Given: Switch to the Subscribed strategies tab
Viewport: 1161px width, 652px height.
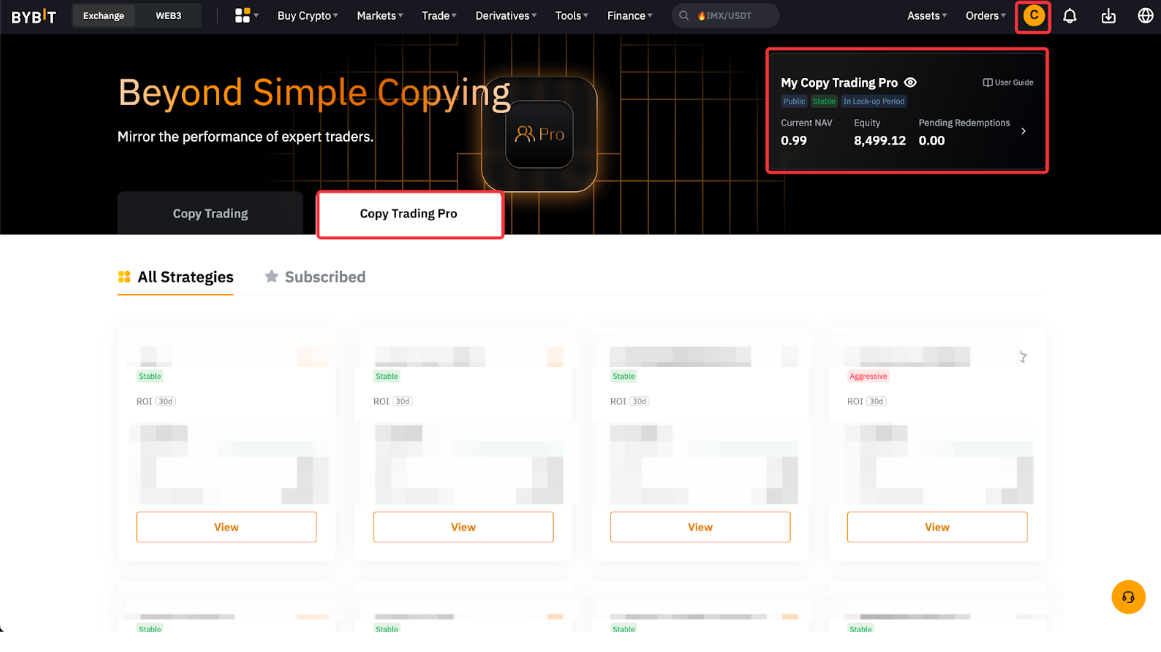Looking at the screenshot, I should coord(315,277).
